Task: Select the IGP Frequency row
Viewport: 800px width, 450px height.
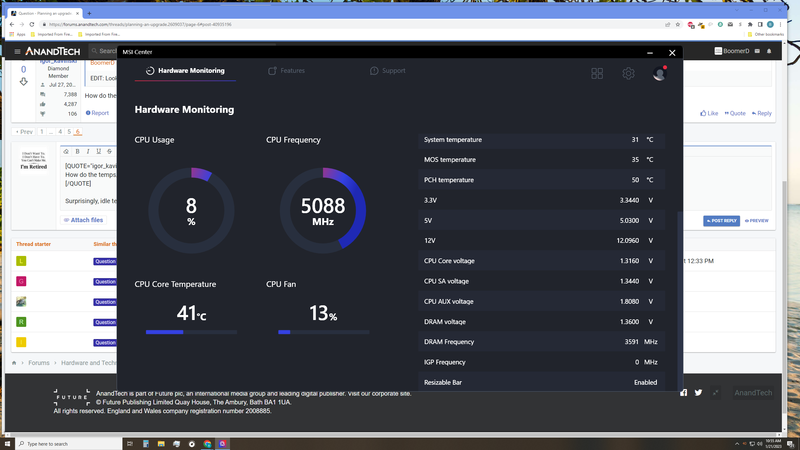Action: click(x=541, y=362)
